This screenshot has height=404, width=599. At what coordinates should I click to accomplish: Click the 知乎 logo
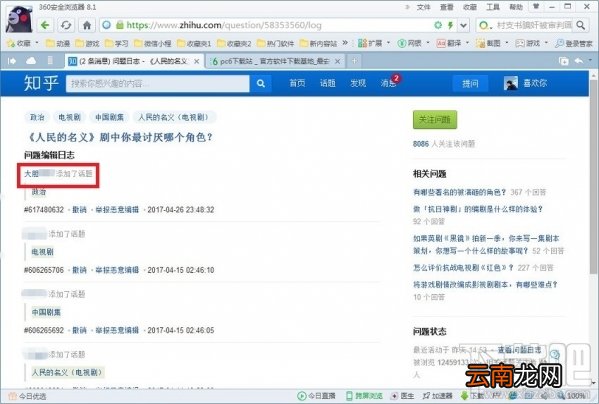[41, 83]
